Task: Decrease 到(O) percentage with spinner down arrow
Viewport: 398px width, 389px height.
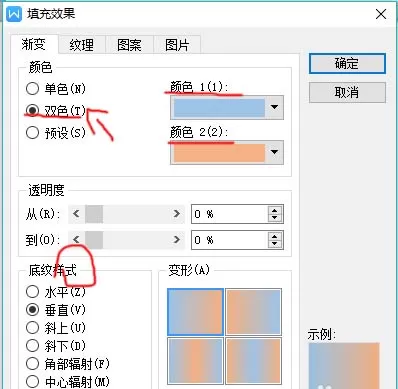Action: (x=275, y=244)
